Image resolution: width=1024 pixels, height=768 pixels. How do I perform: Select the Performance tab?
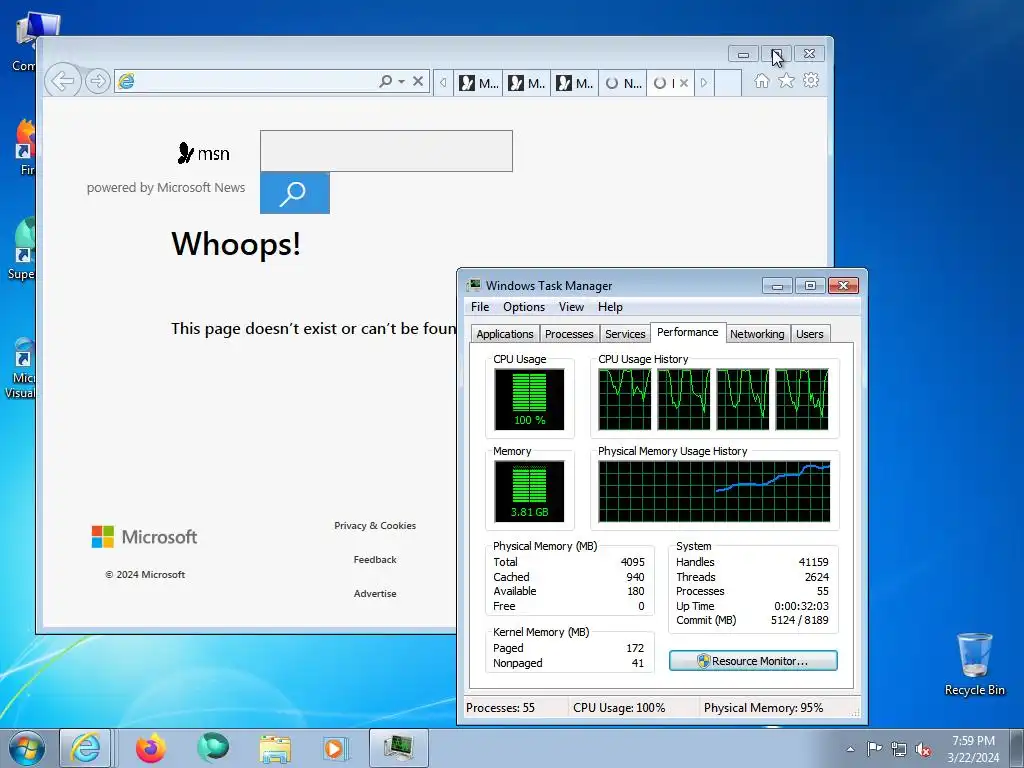pos(688,332)
